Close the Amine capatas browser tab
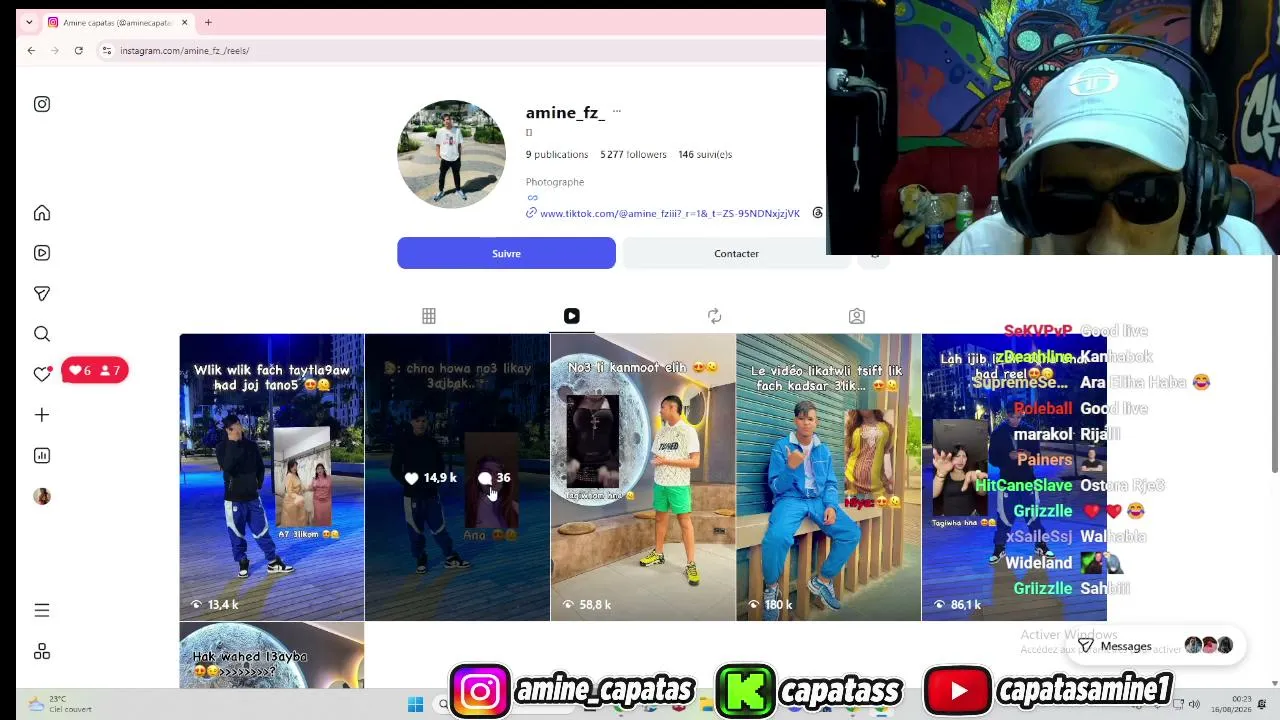 click(184, 22)
